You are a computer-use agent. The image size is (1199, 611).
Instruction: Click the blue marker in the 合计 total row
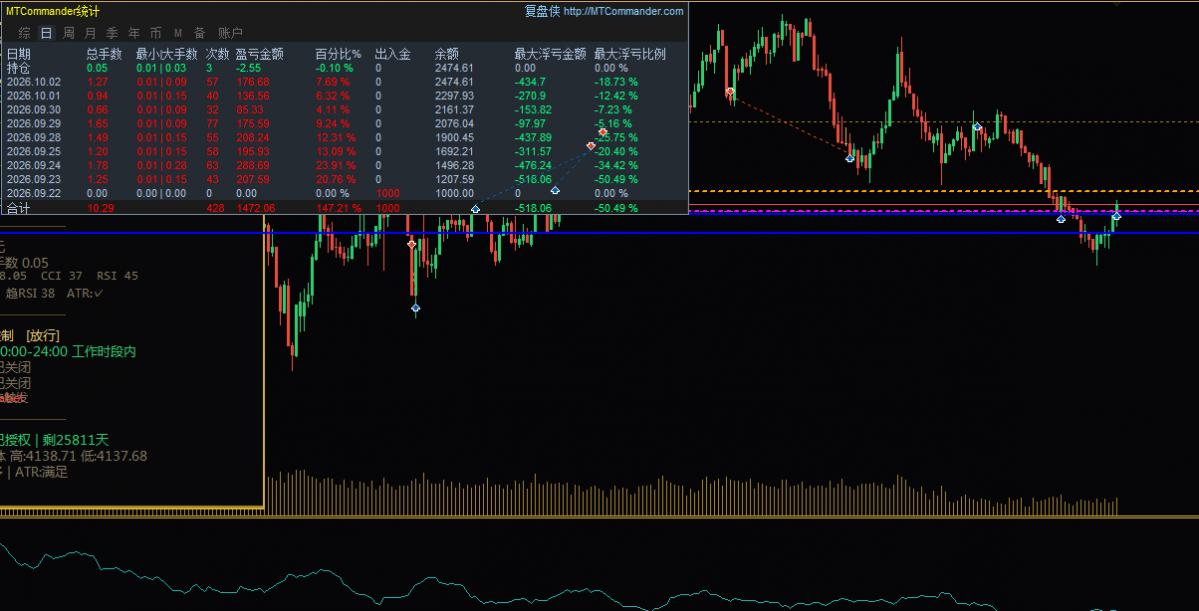point(476,209)
